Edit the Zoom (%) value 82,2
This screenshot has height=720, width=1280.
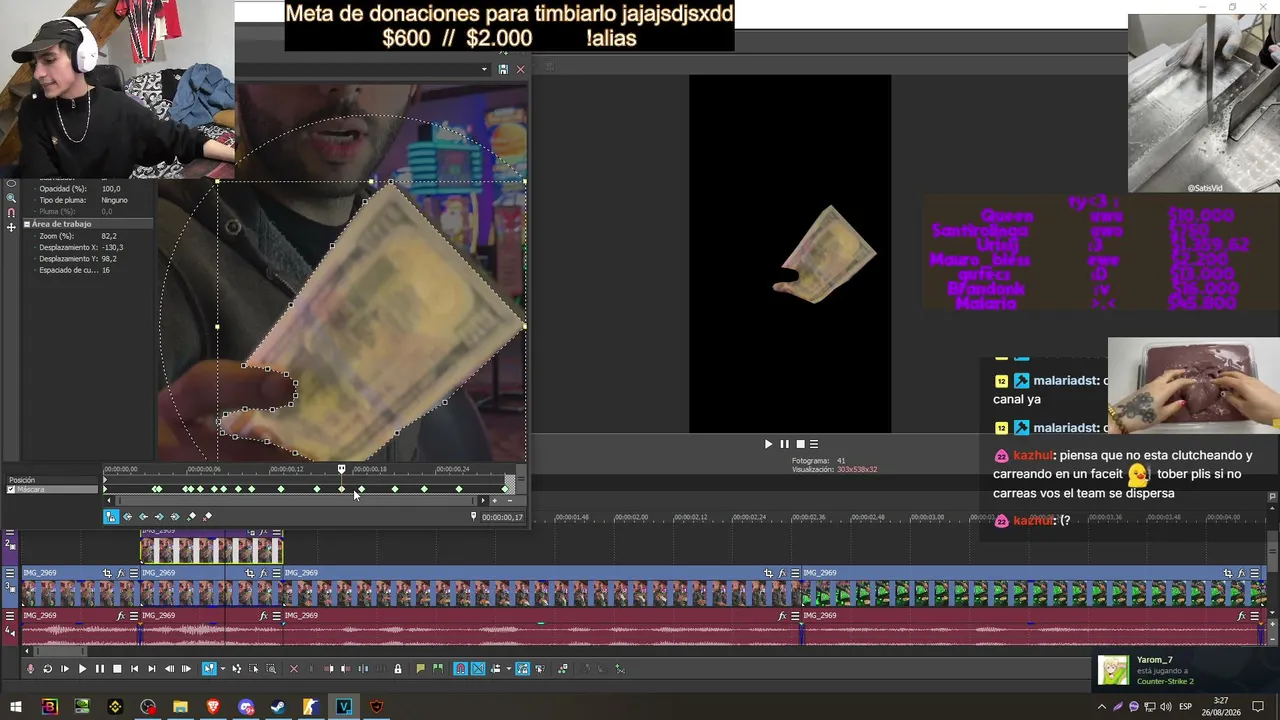pyautogui.click(x=109, y=236)
